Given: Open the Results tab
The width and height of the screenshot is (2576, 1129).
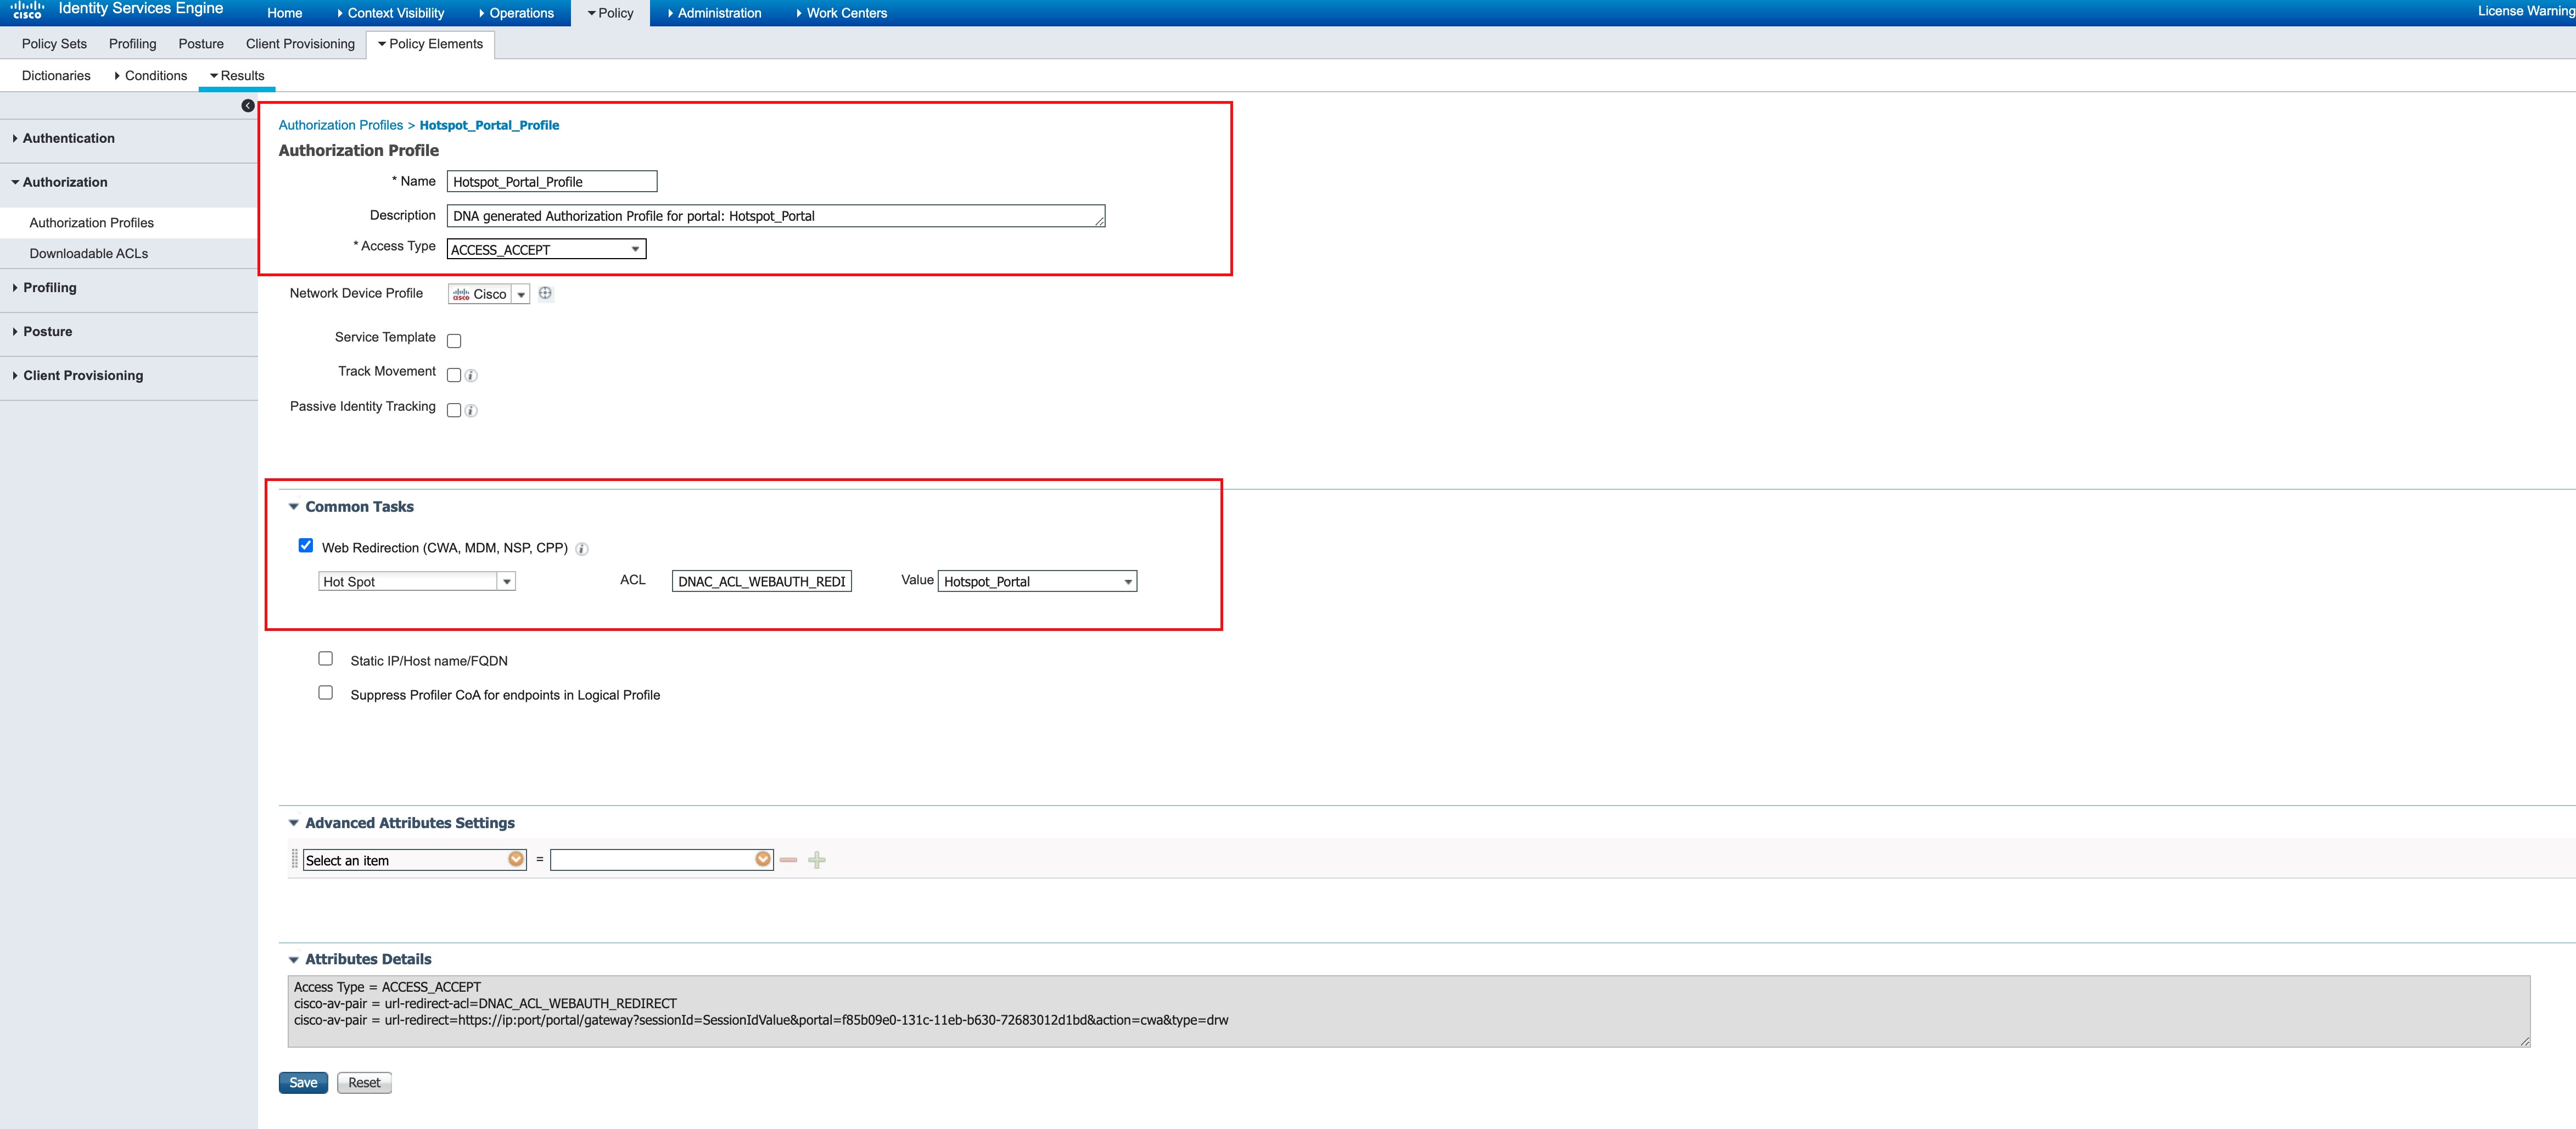Looking at the screenshot, I should (x=237, y=76).
